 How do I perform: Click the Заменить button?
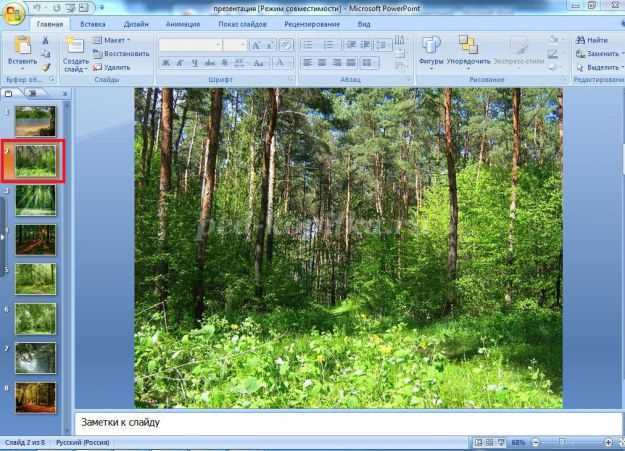coord(597,54)
